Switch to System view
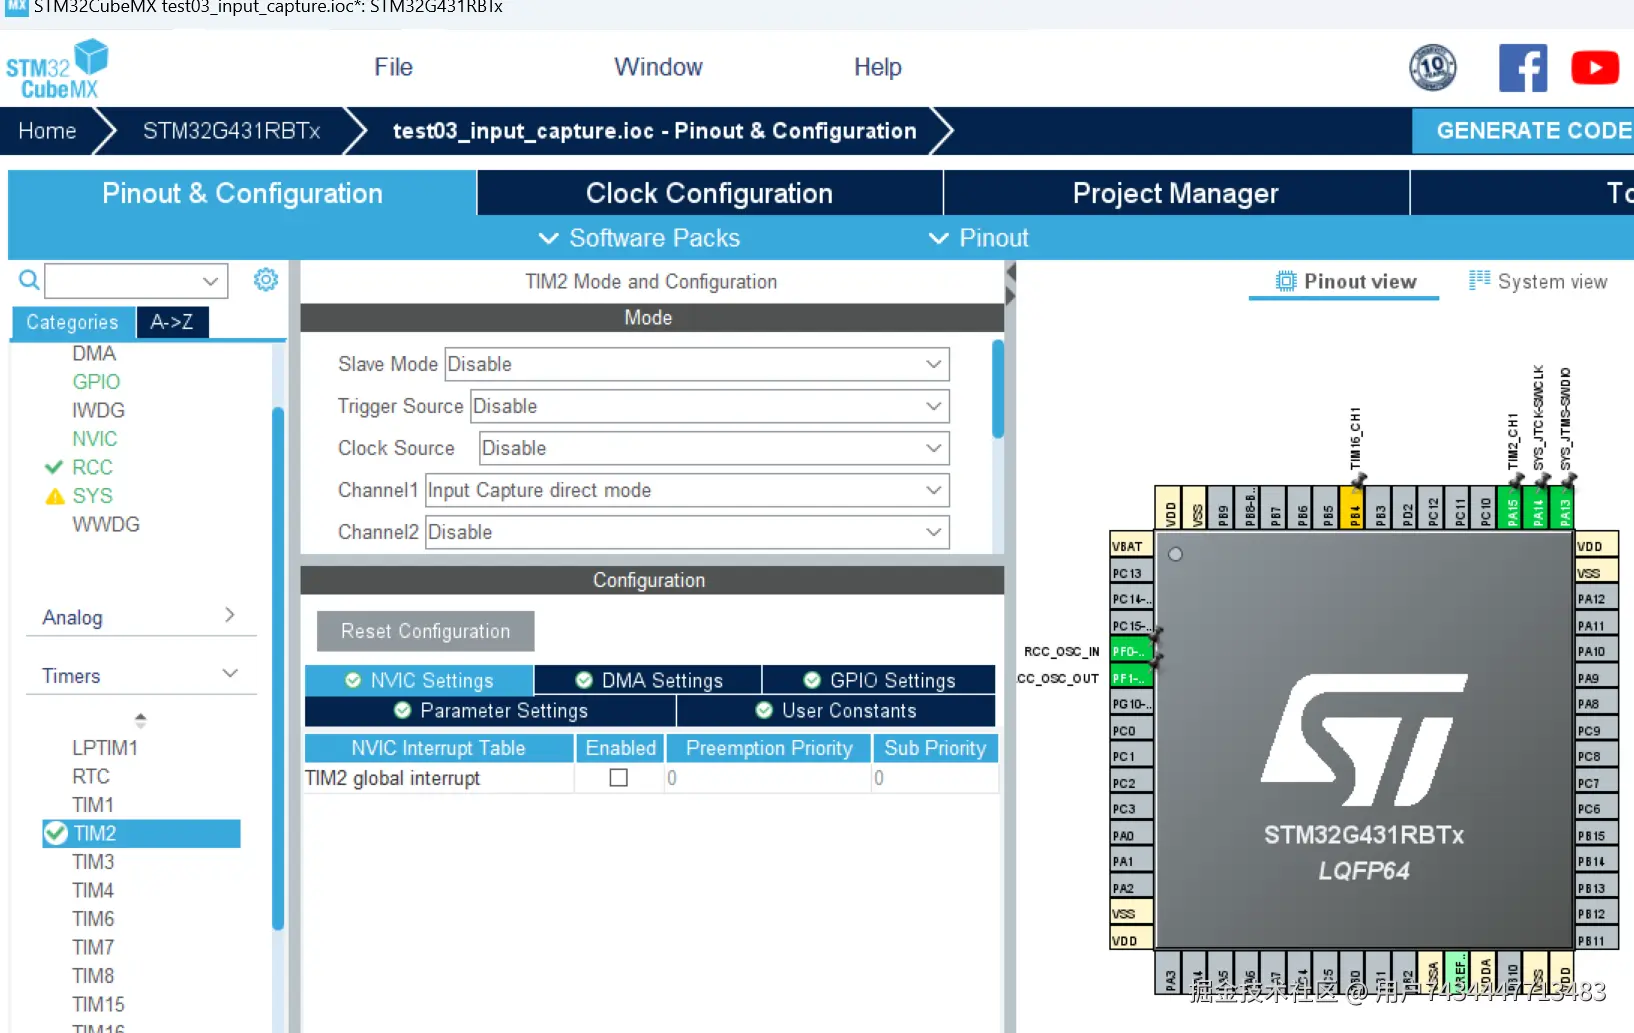1634x1033 pixels. click(x=1538, y=282)
